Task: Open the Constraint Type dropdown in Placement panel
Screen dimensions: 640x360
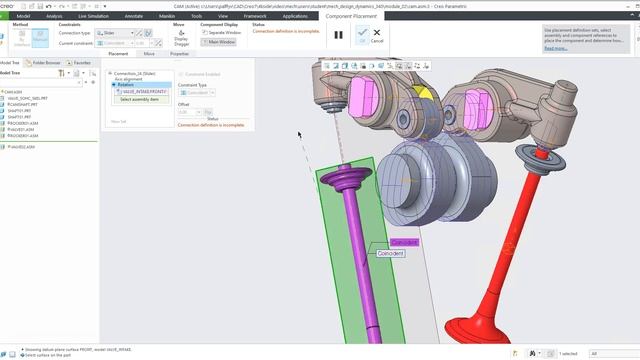Action: (212, 93)
